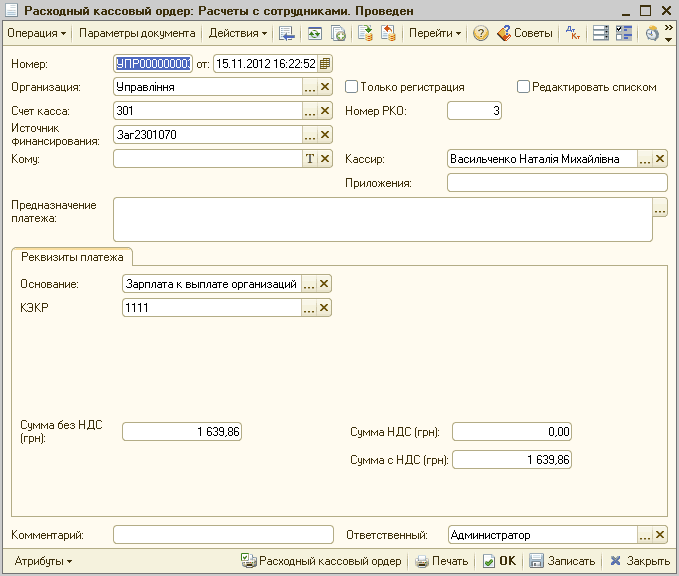
Task: Clear the Организация field with X icon
Action: click(324, 87)
